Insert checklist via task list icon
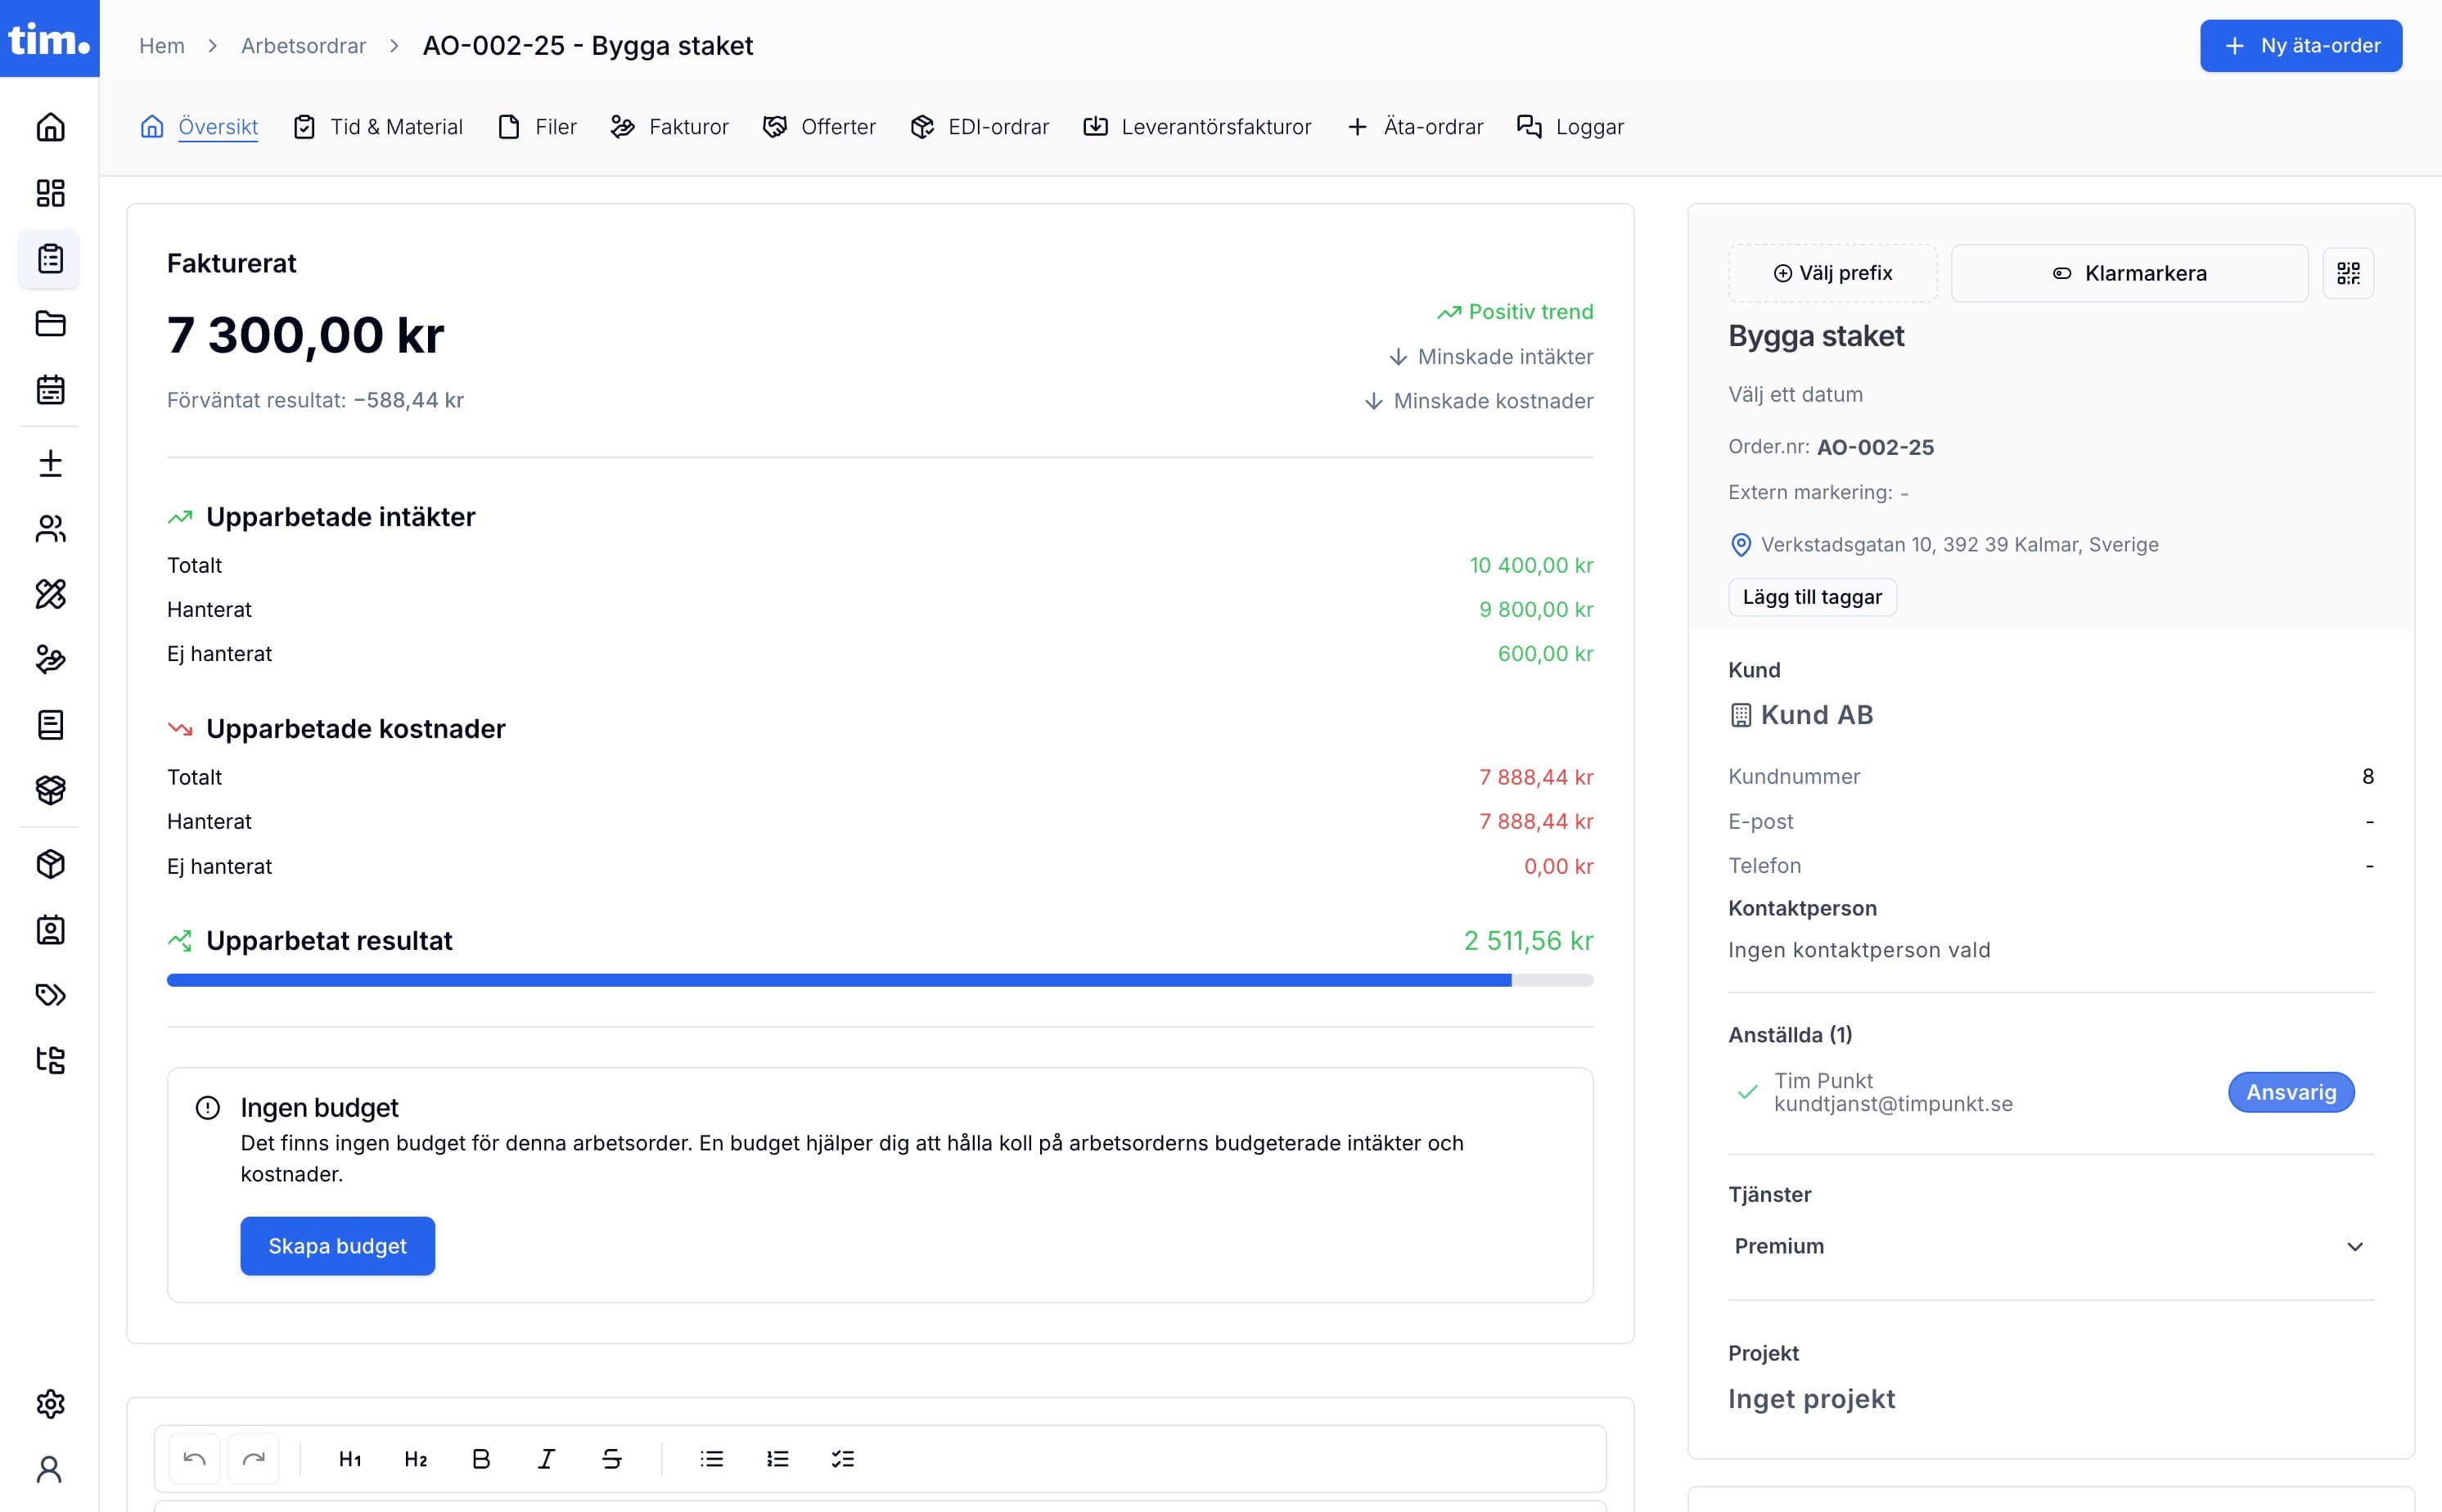Image resolution: width=2442 pixels, height=1512 pixels. 843,1459
